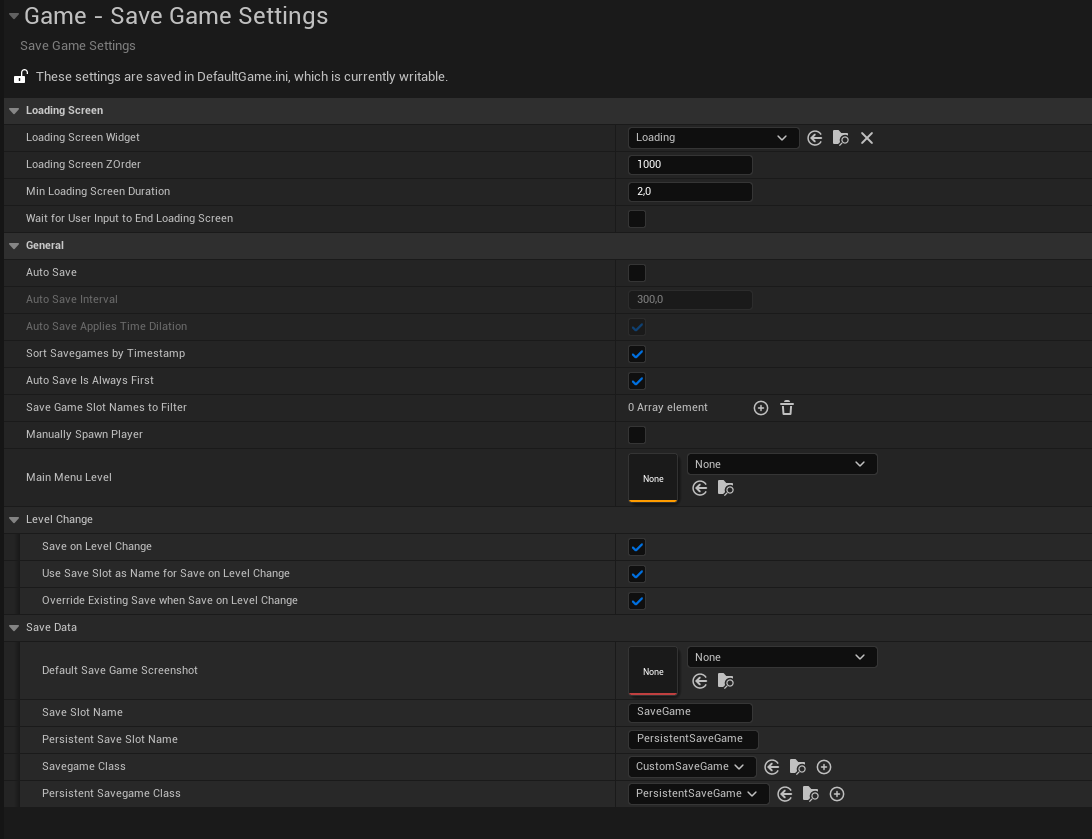Click the Default Save Game Screenshot thumbnail
The image size is (1092, 839).
[653, 671]
